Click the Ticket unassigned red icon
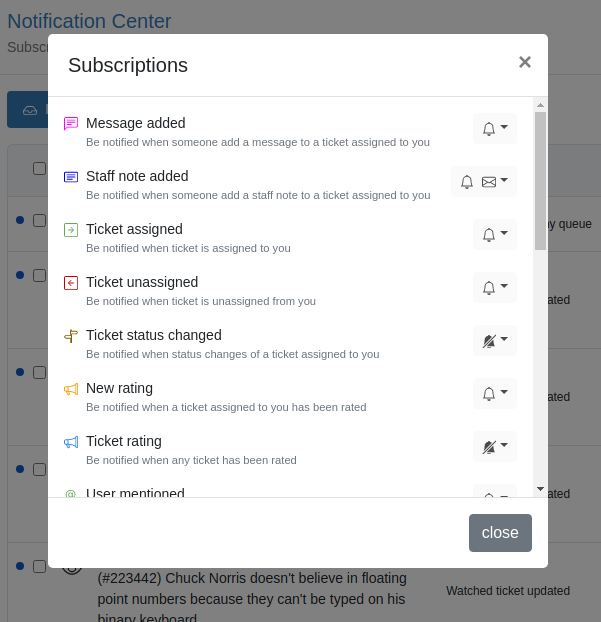The width and height of the screenshot is (601, 622). [x=71, y=283]
